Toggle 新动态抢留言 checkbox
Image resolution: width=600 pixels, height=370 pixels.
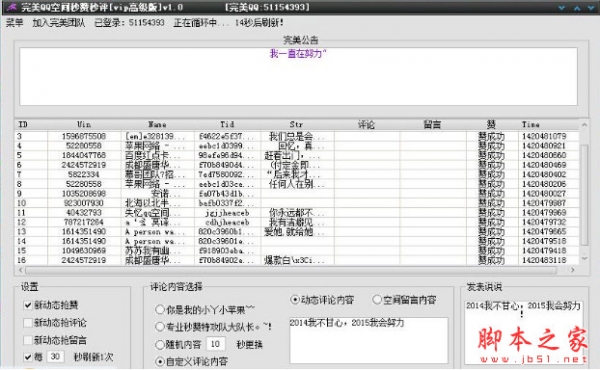coord(28,340)
